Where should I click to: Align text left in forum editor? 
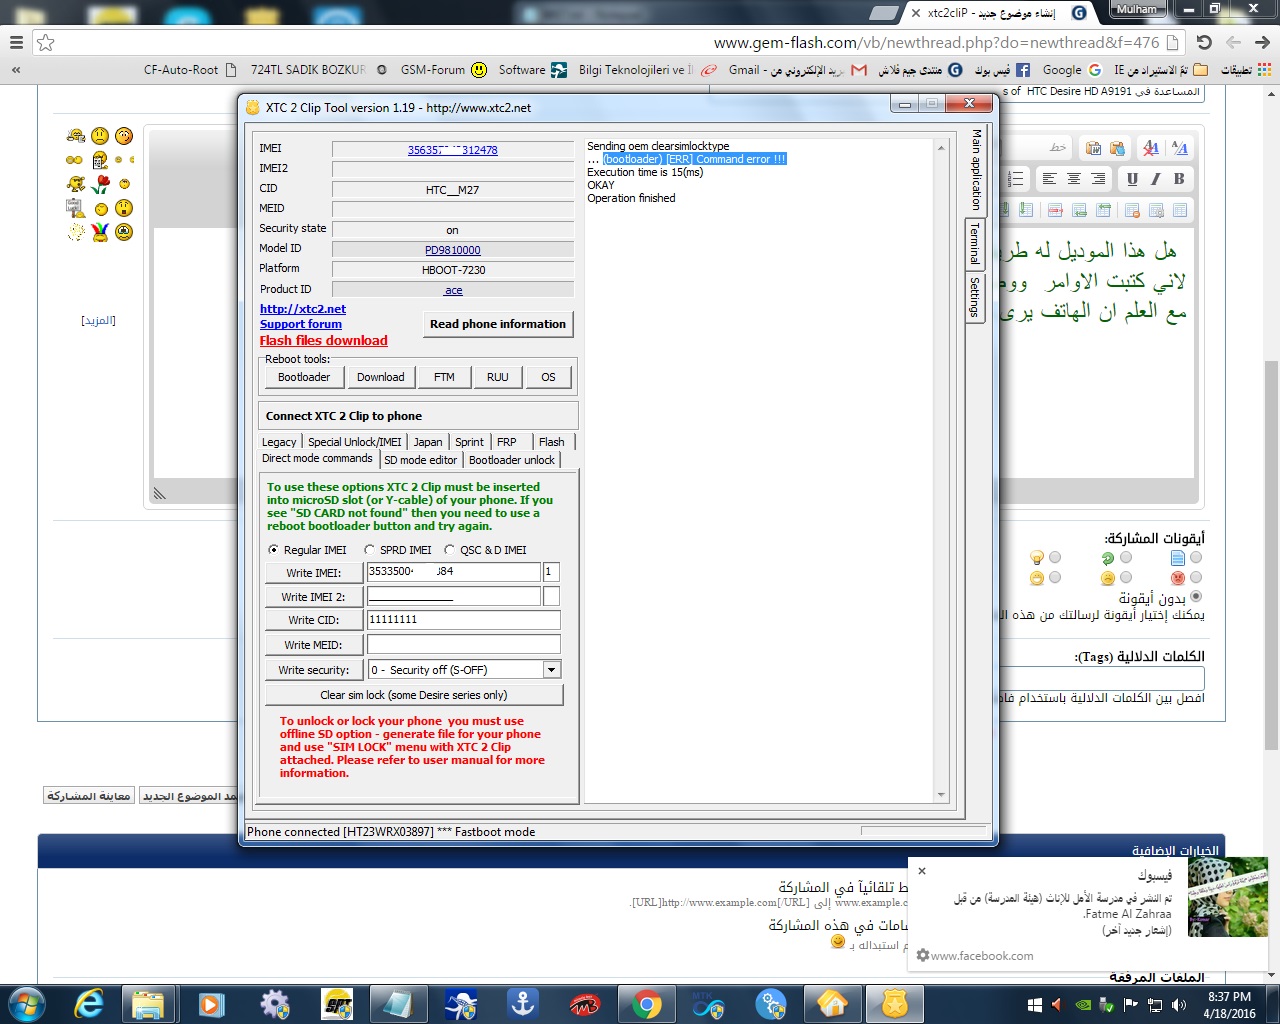pos(1049,179)
